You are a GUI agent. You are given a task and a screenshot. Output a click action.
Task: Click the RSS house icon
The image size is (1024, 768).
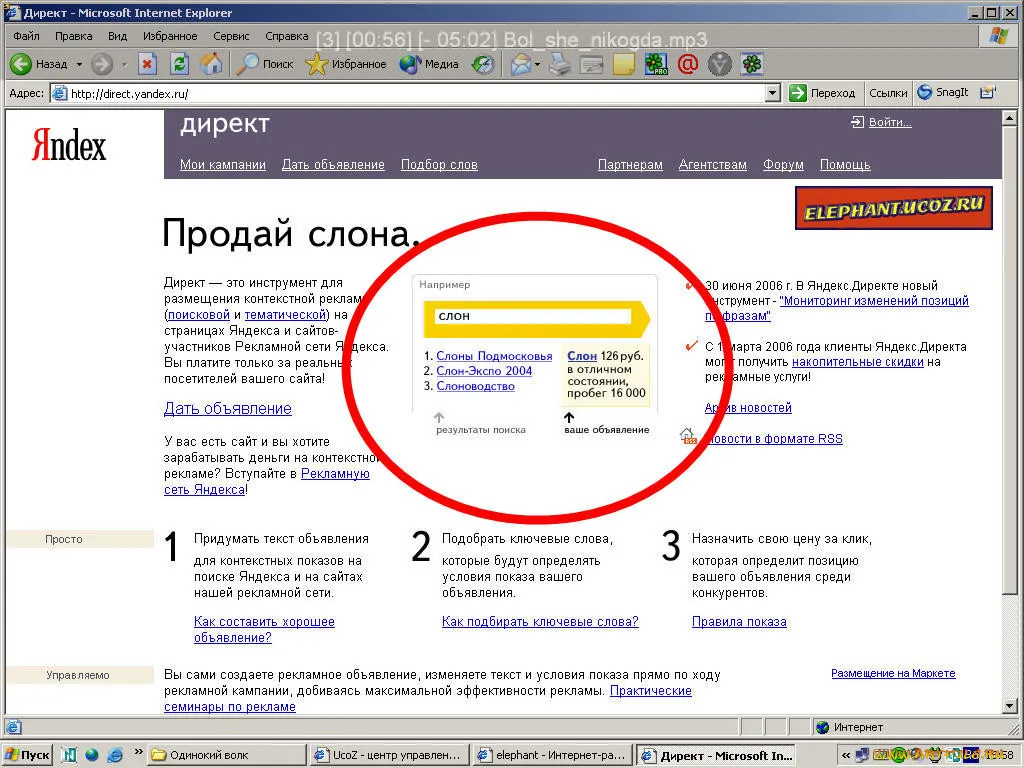(688, 436)
